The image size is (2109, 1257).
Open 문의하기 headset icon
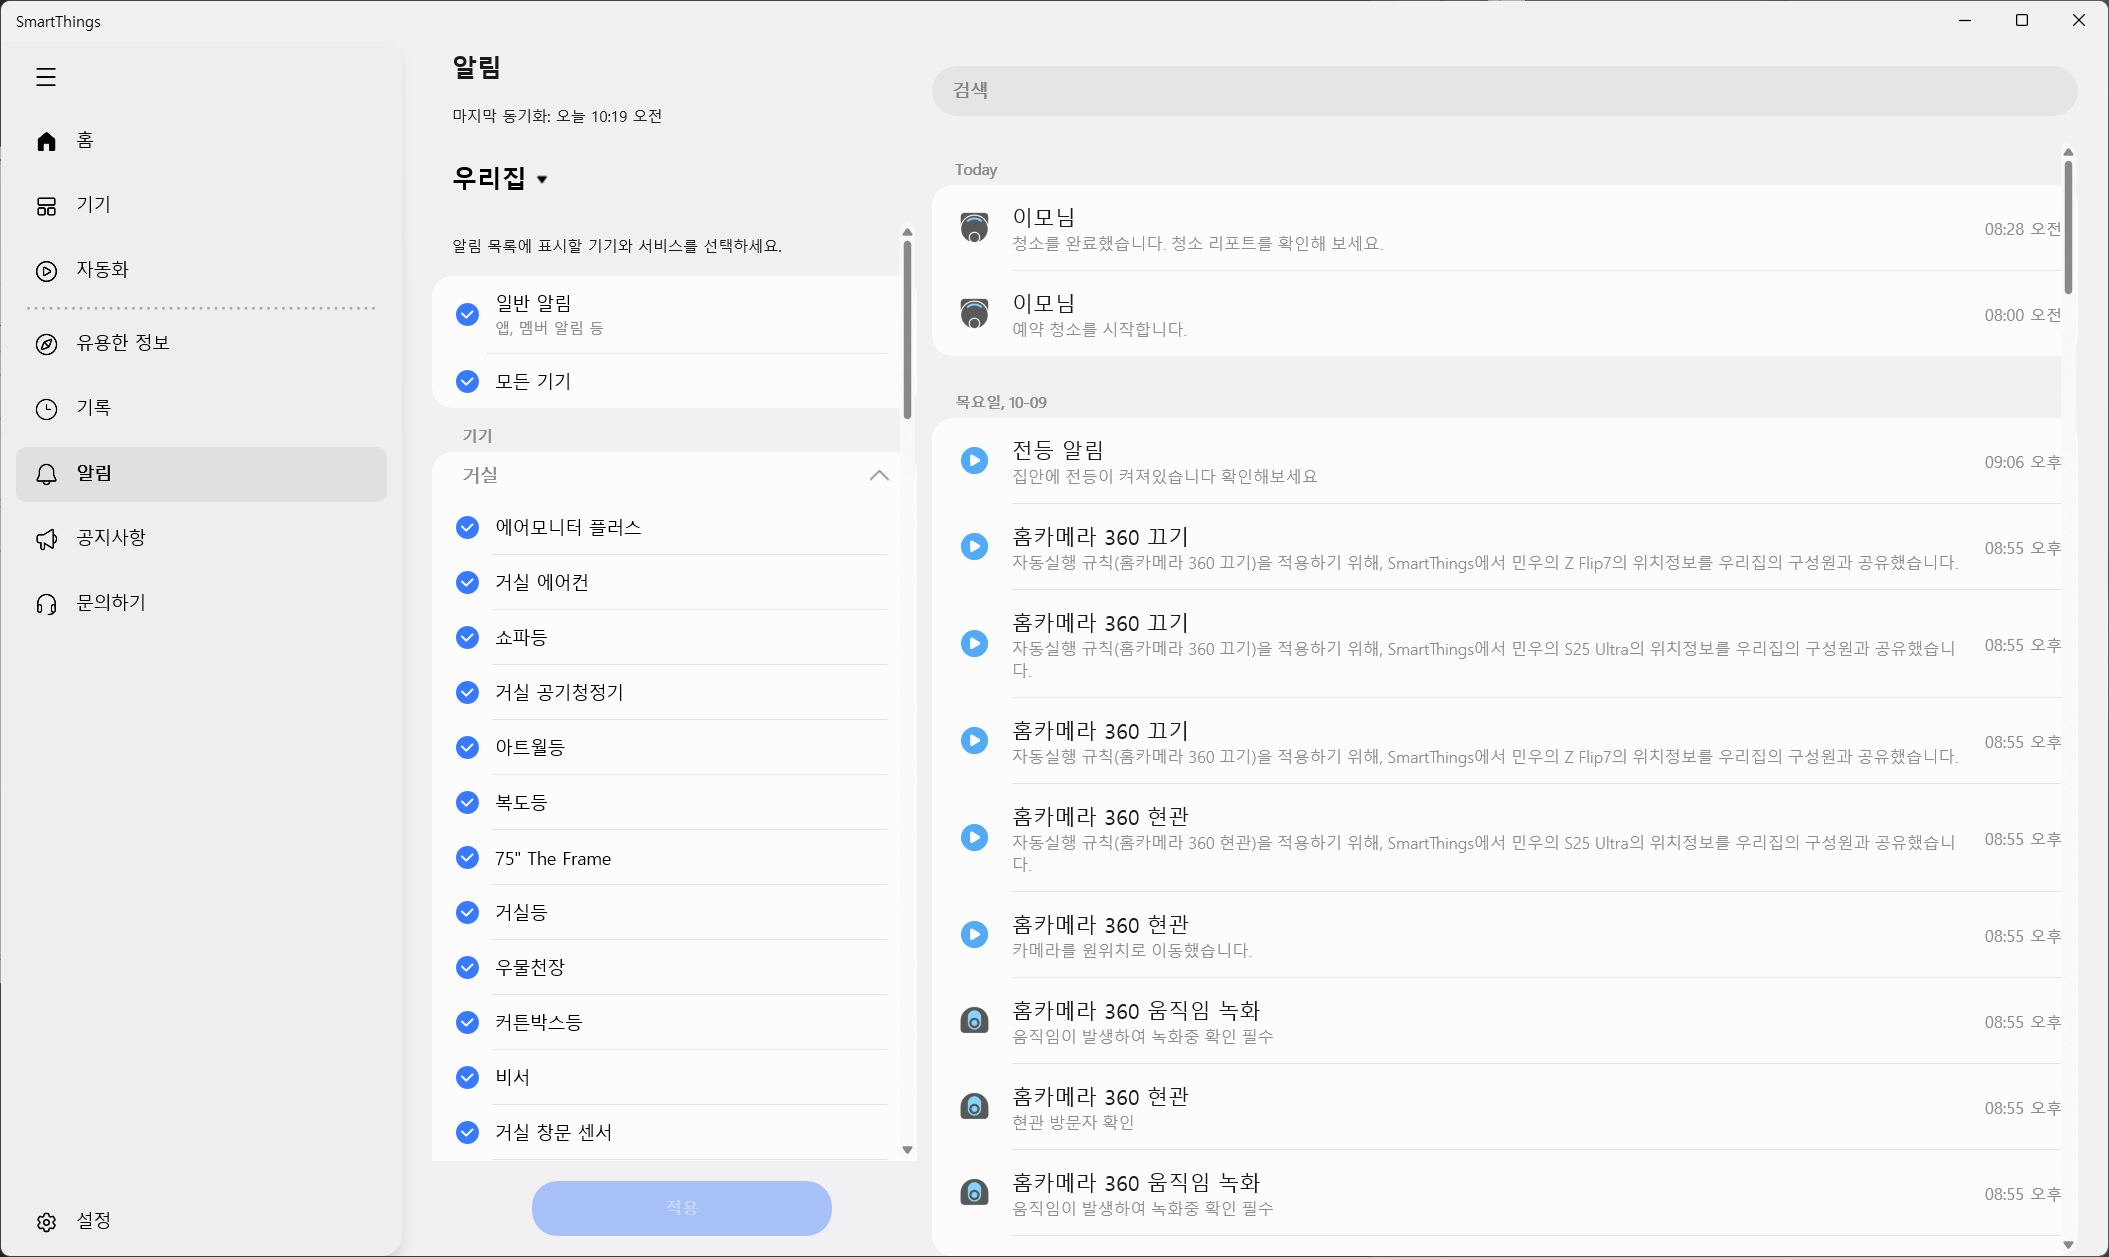coord(46,604)
